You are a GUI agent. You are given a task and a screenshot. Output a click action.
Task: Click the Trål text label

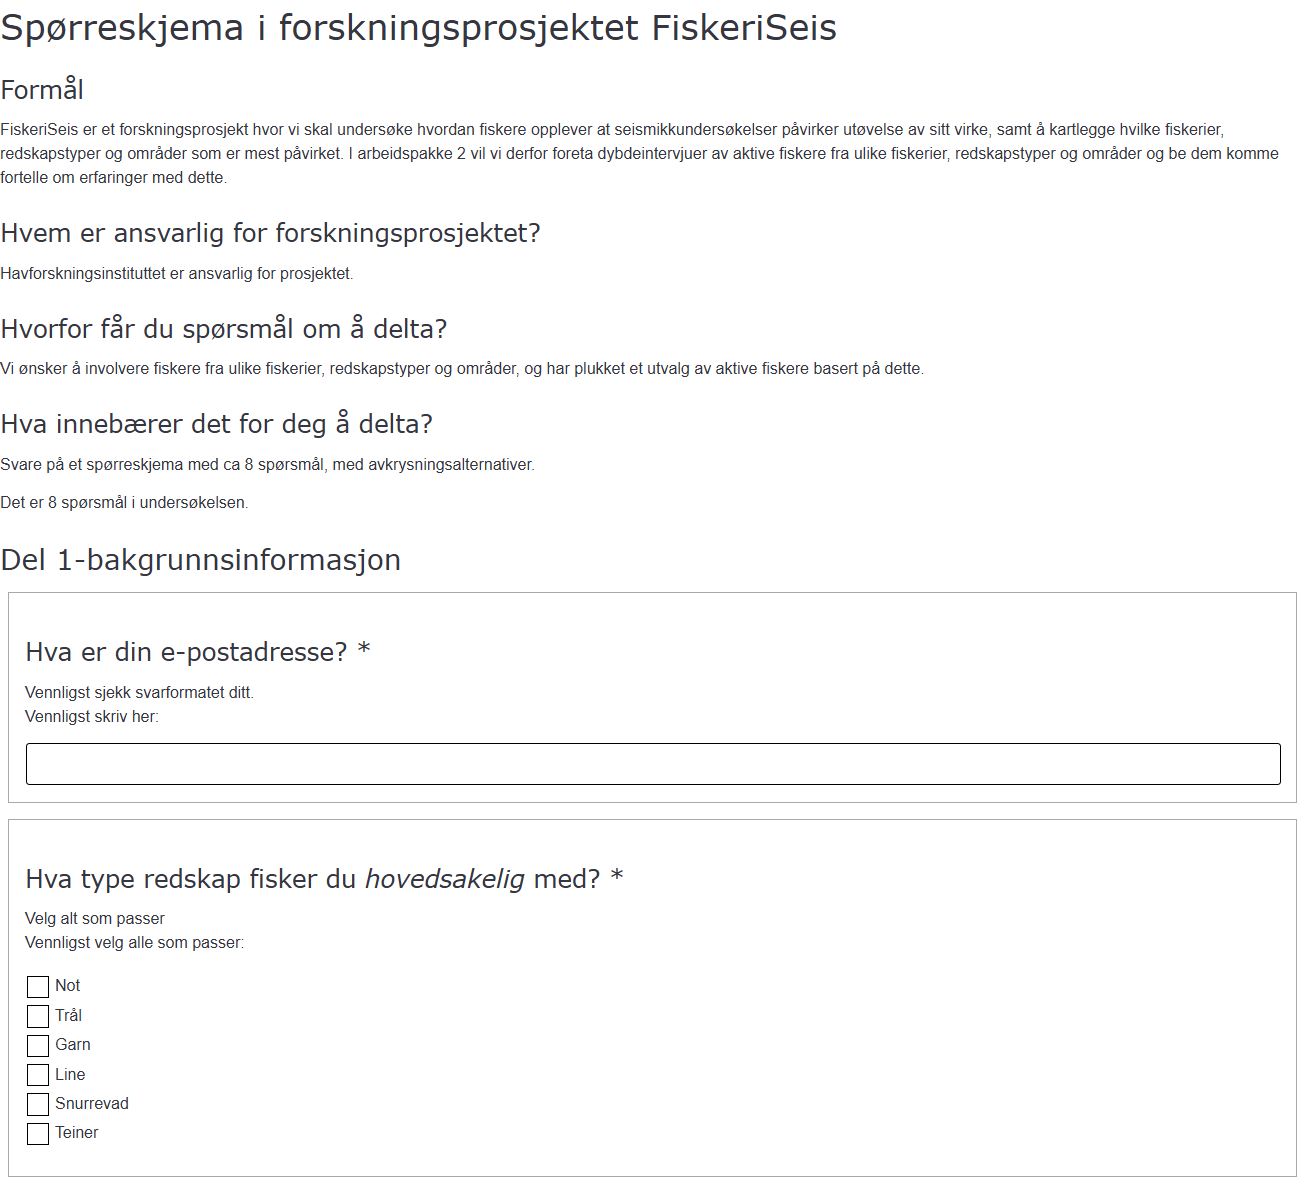(69, 1016)
